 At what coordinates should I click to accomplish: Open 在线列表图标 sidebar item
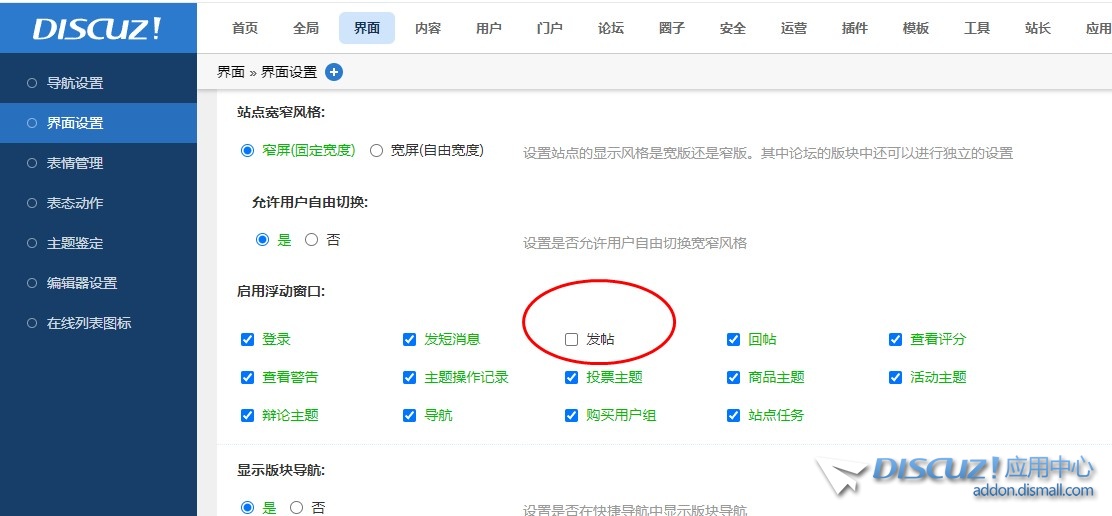tap(99, 323)
